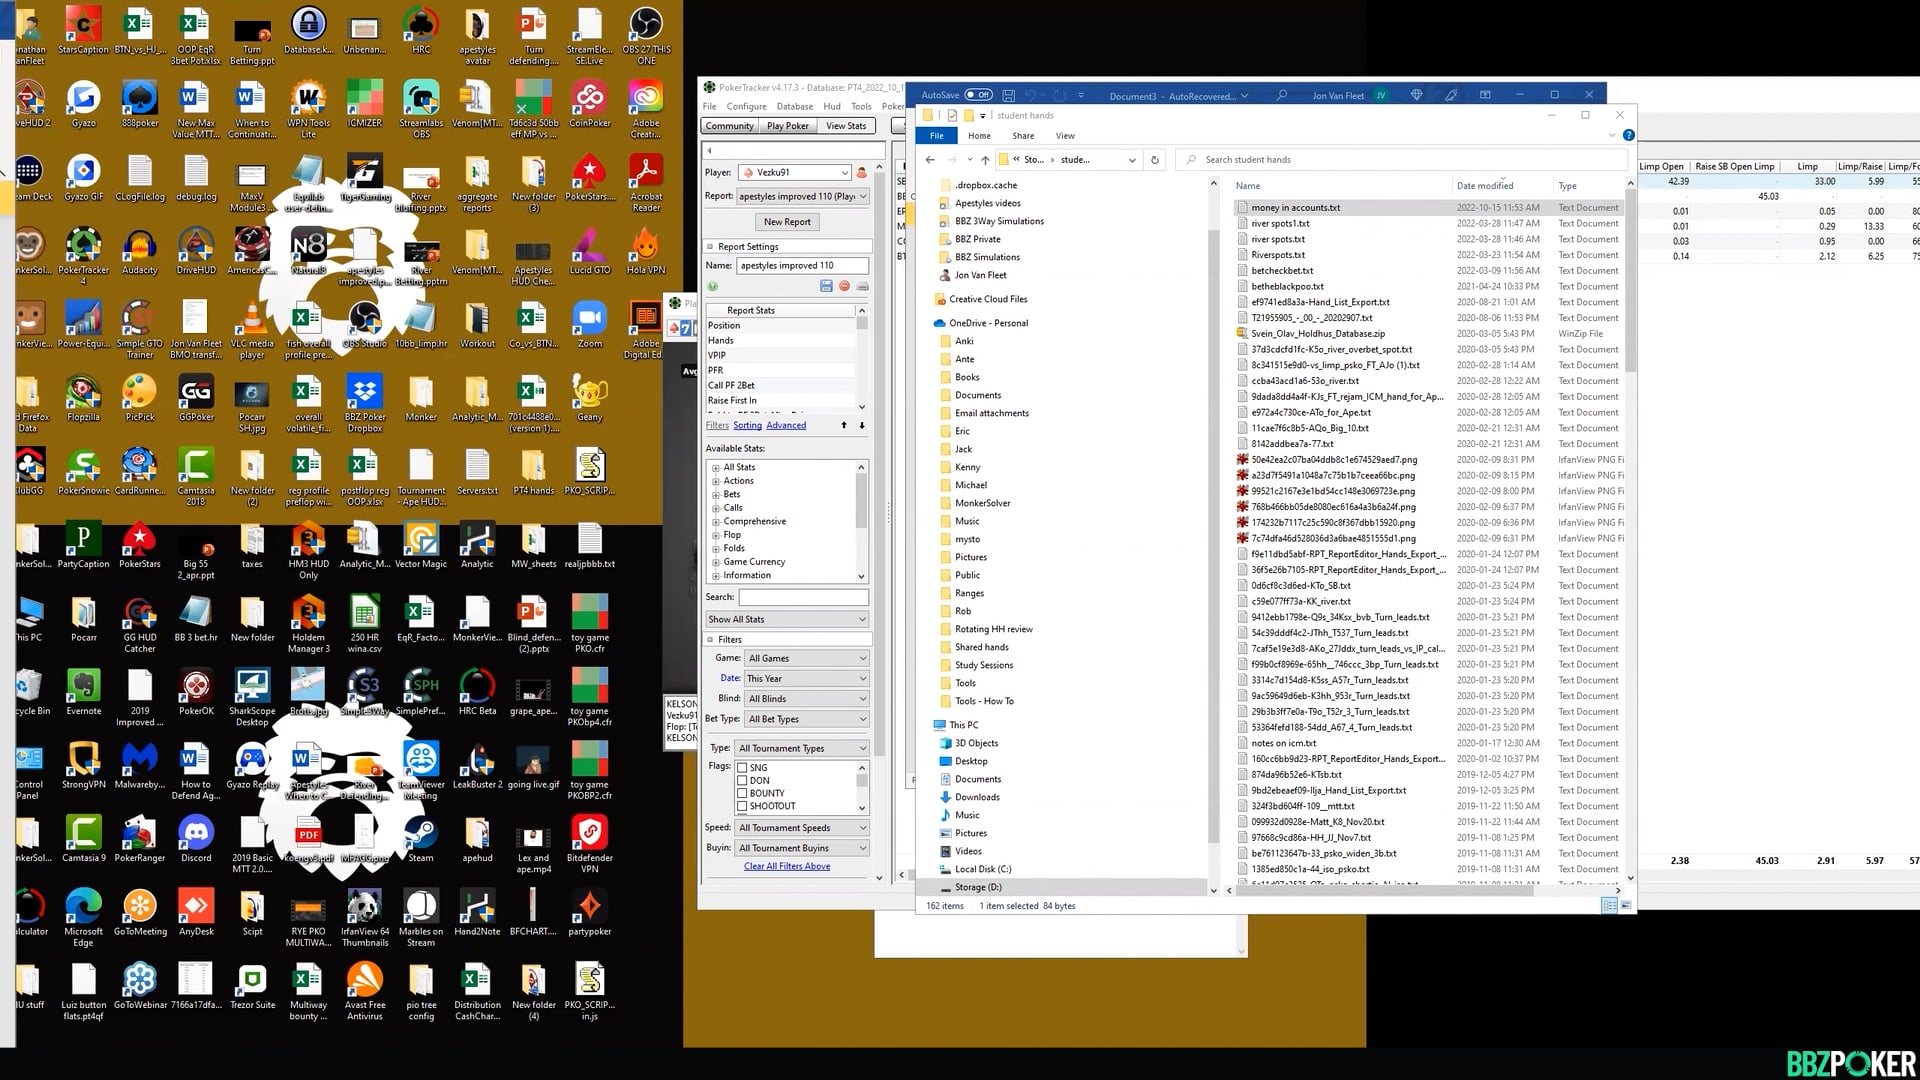The width and height of the screenshot is (1920, 1080).
Task: Click the Refresh icon in the Explorer address bar
Action: (x=1154, y=159)
